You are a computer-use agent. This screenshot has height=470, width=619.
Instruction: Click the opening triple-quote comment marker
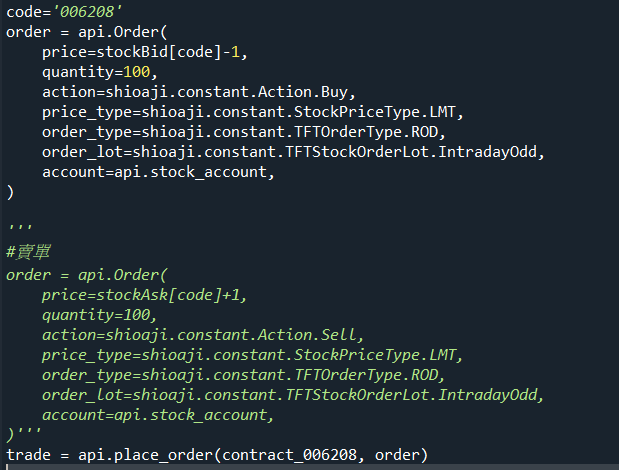click(20, 227)
